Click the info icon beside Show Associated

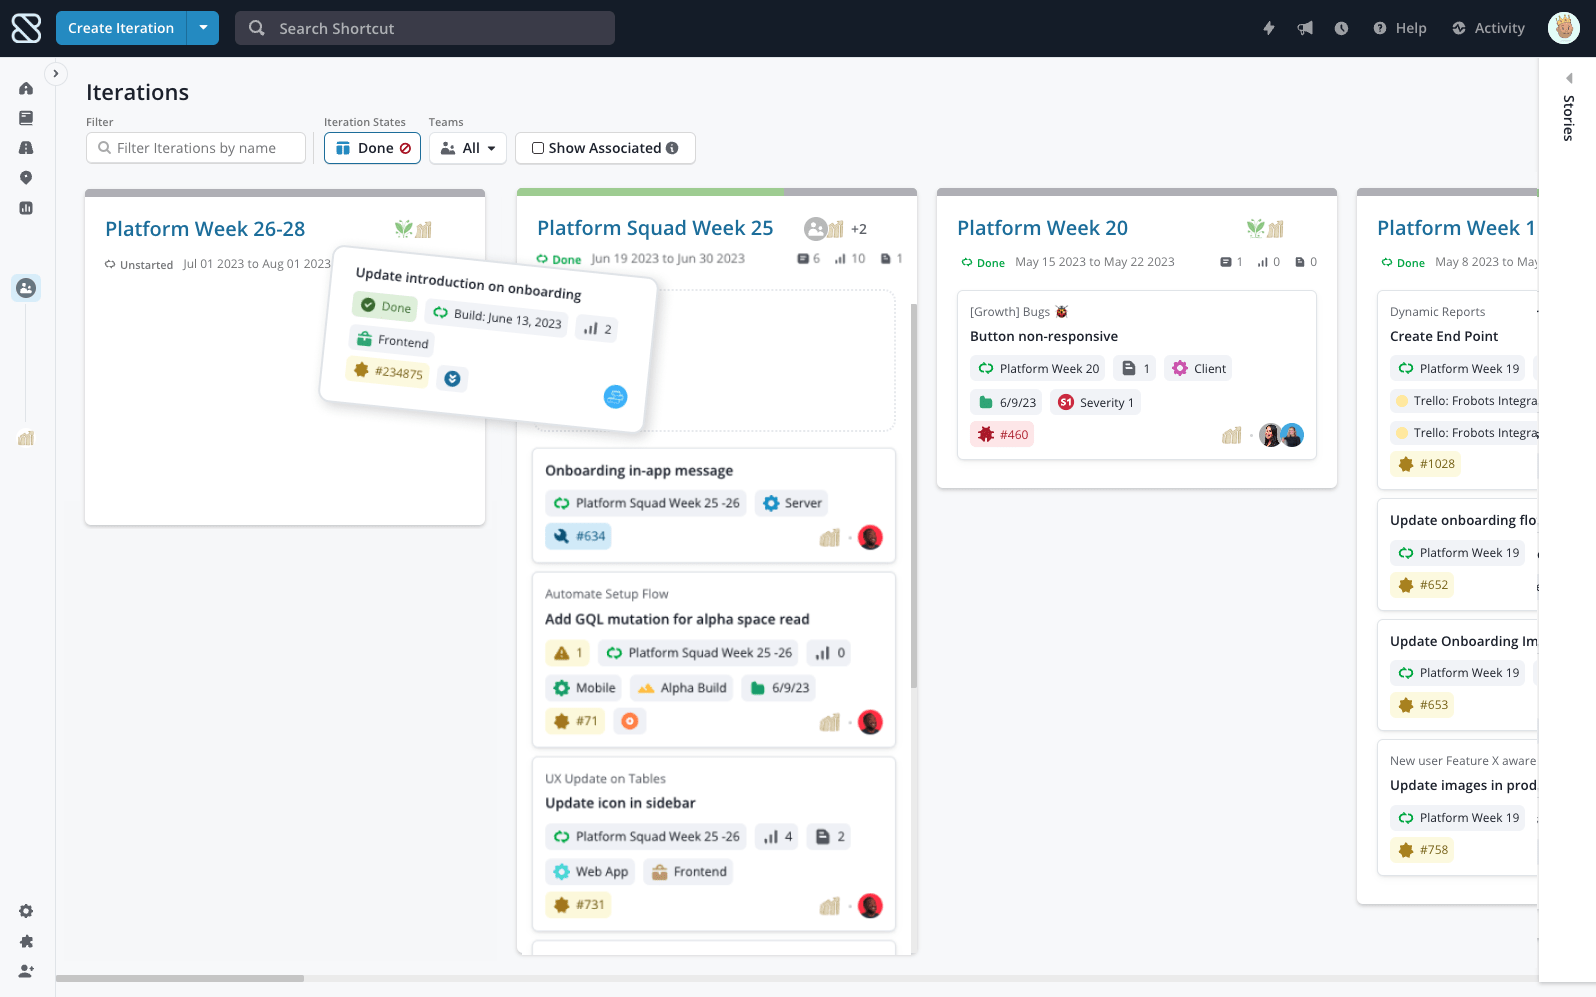672,148
